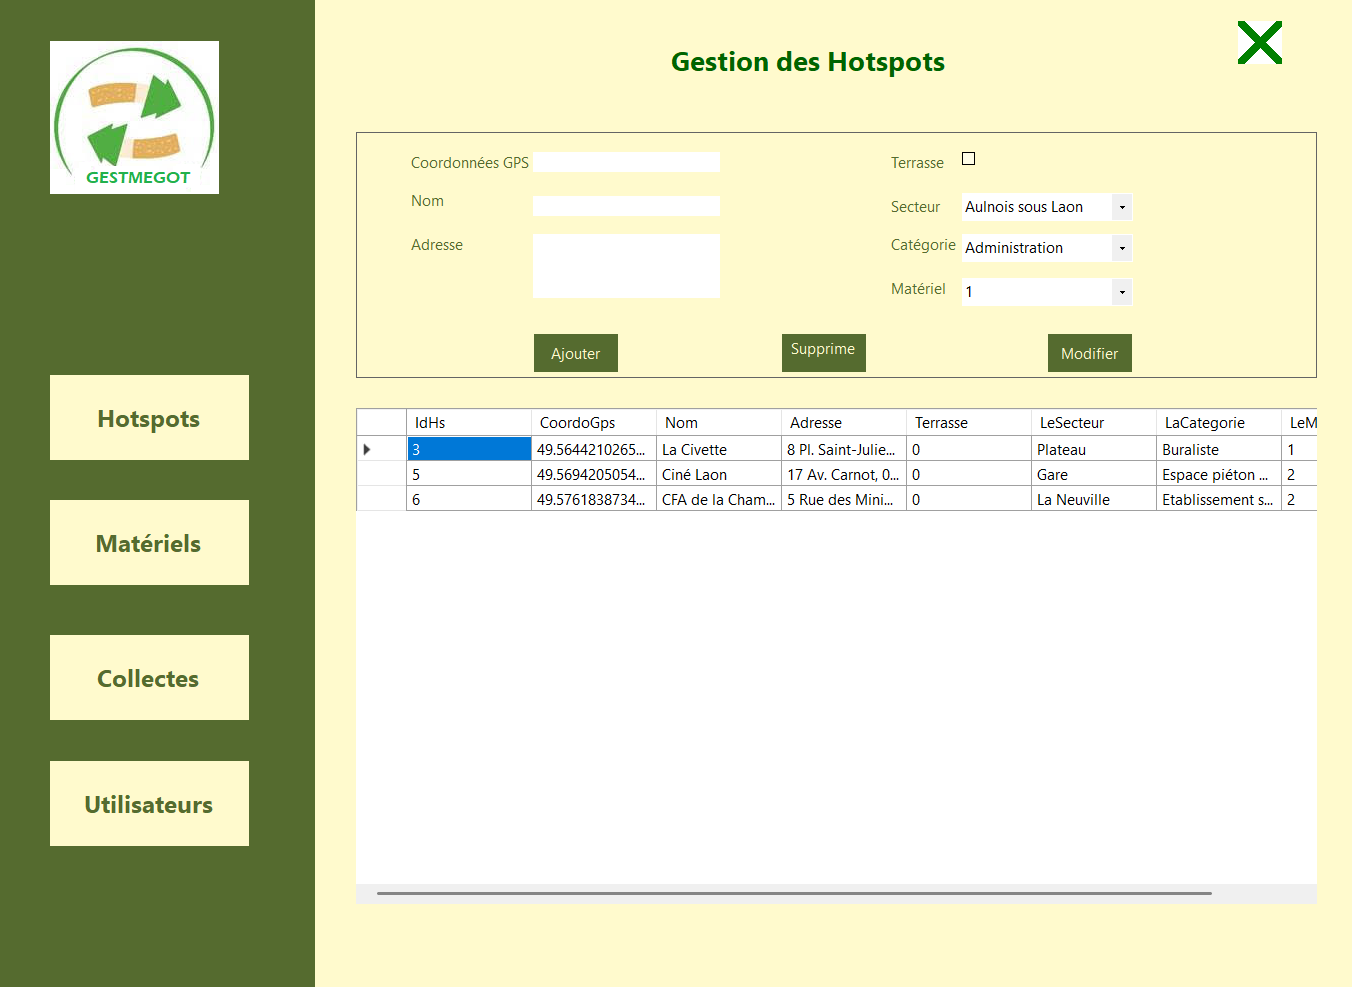Viewport: 1352px width, 987px height.
Task: Click the Adresse multiline text box
Action: [626, 266]
